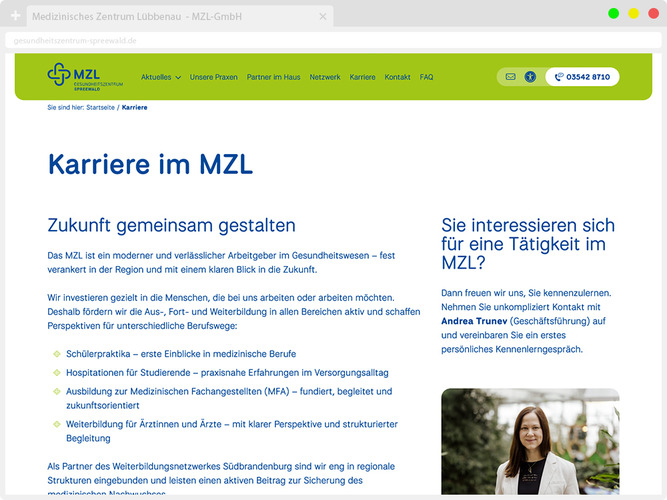667x500 pixels.
Task: Click the Andrea Trunev name link
Action: (x=474, y=321)
